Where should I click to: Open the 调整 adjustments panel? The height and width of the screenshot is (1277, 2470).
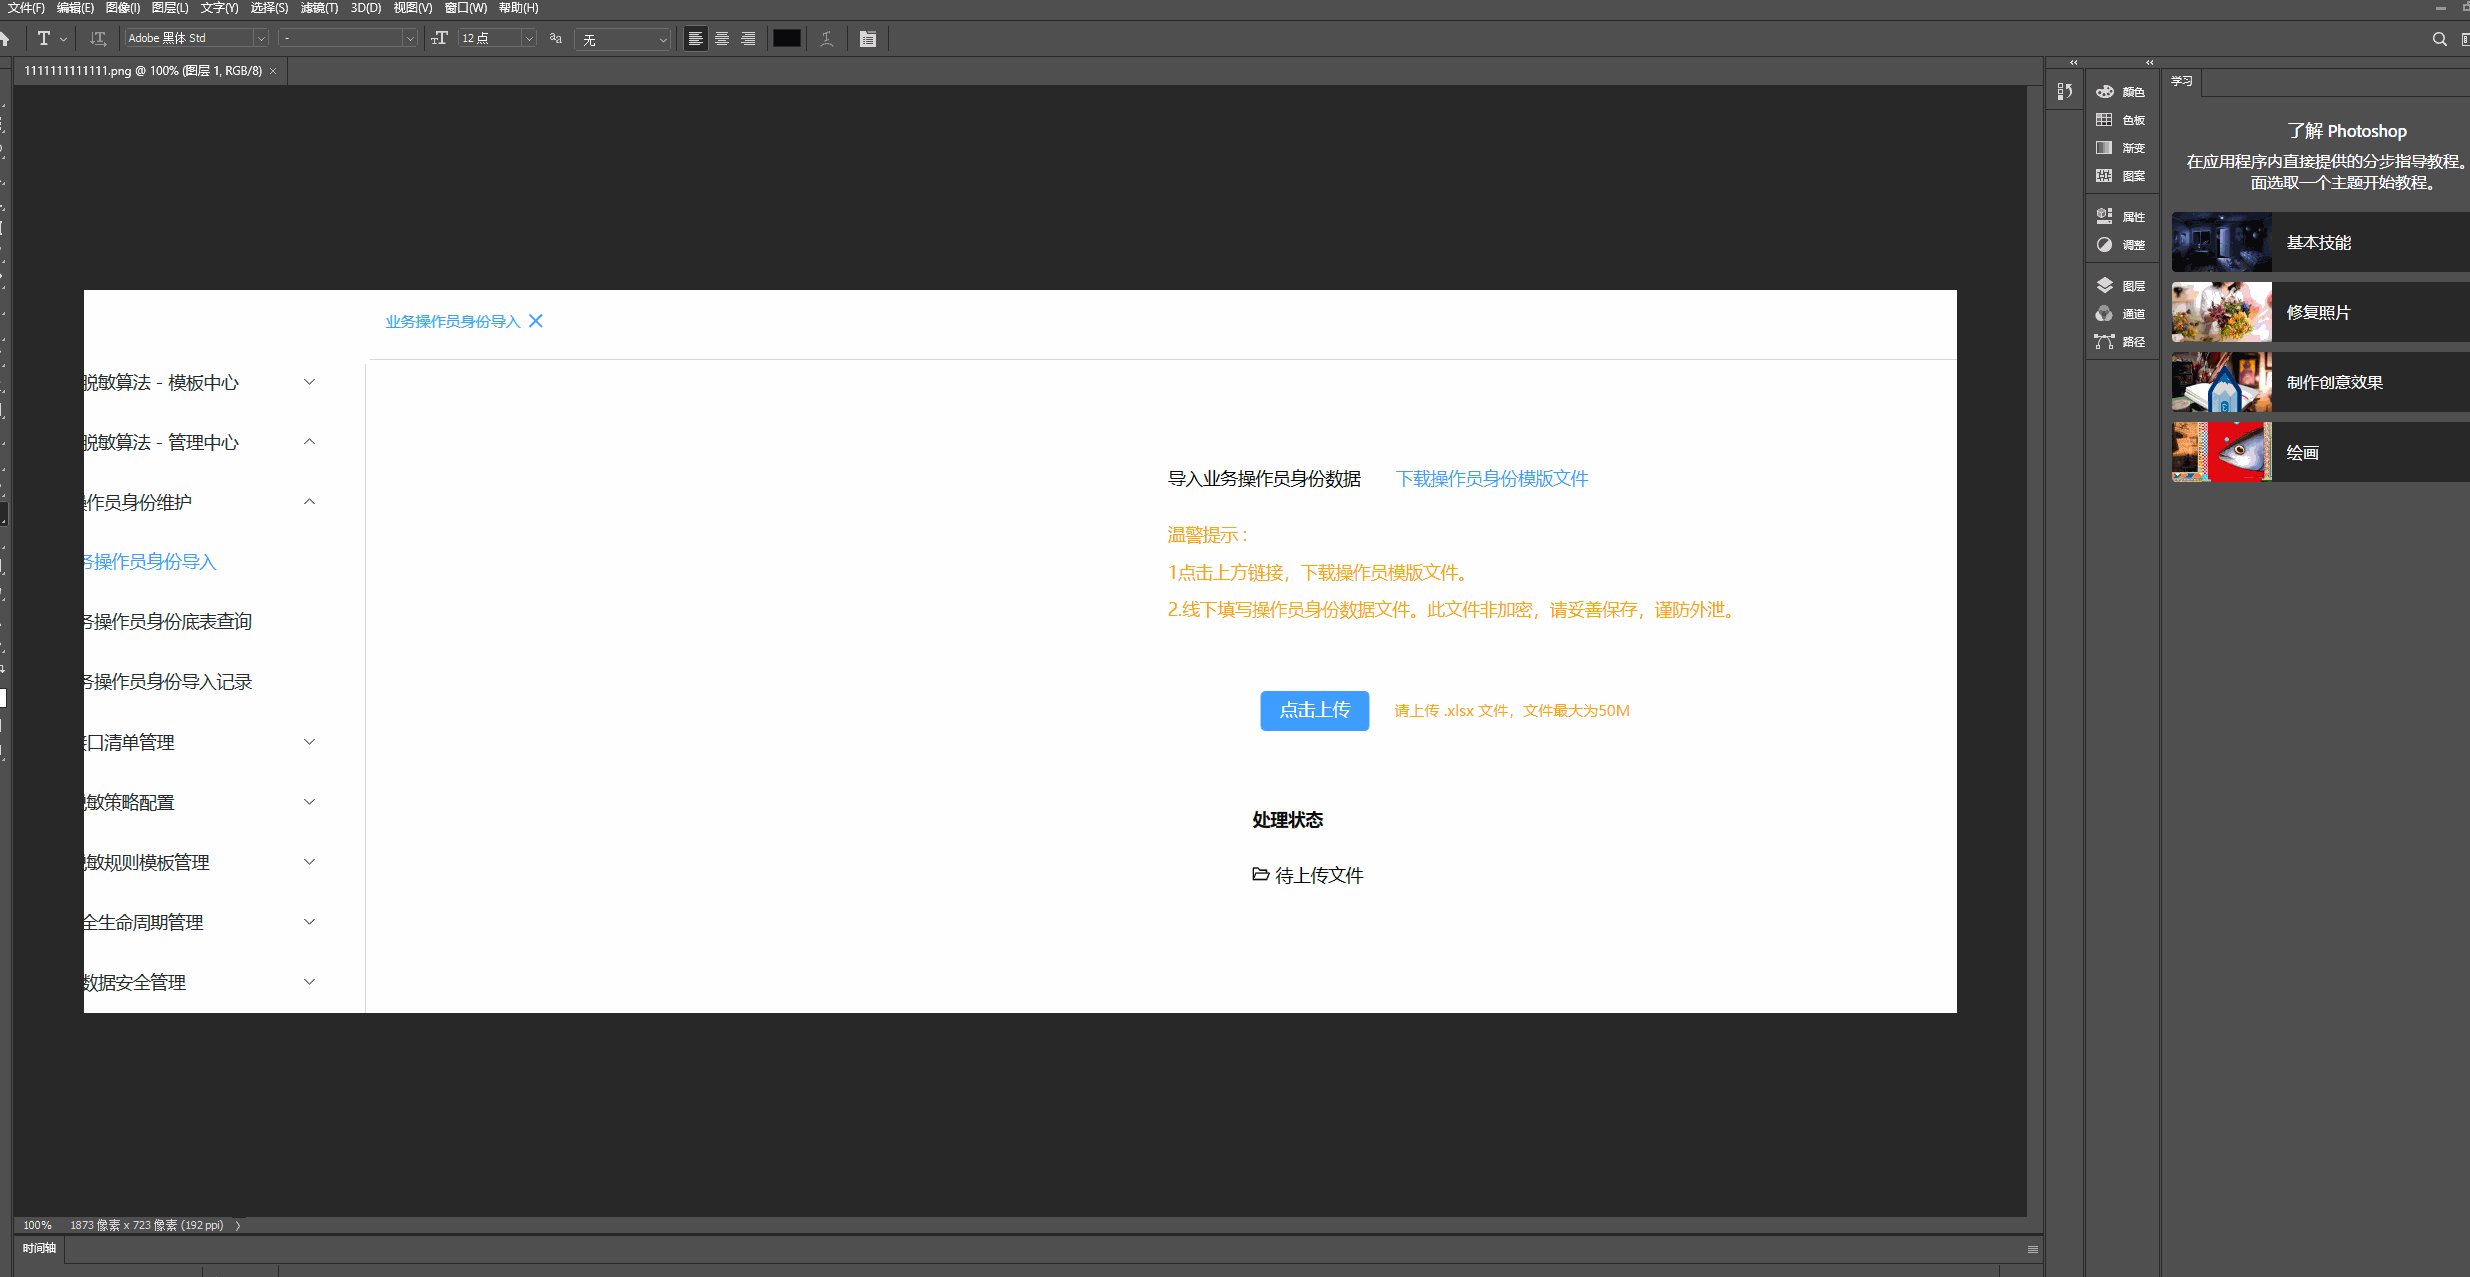[x=2120, y=245]
